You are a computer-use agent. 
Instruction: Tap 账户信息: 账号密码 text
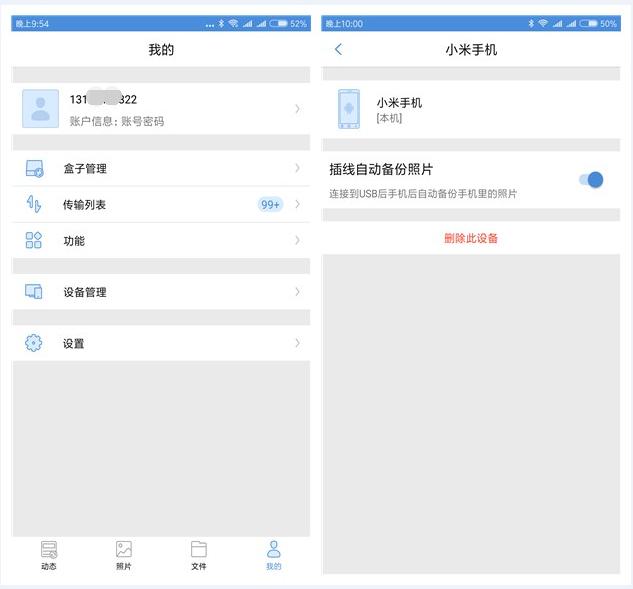117,121
